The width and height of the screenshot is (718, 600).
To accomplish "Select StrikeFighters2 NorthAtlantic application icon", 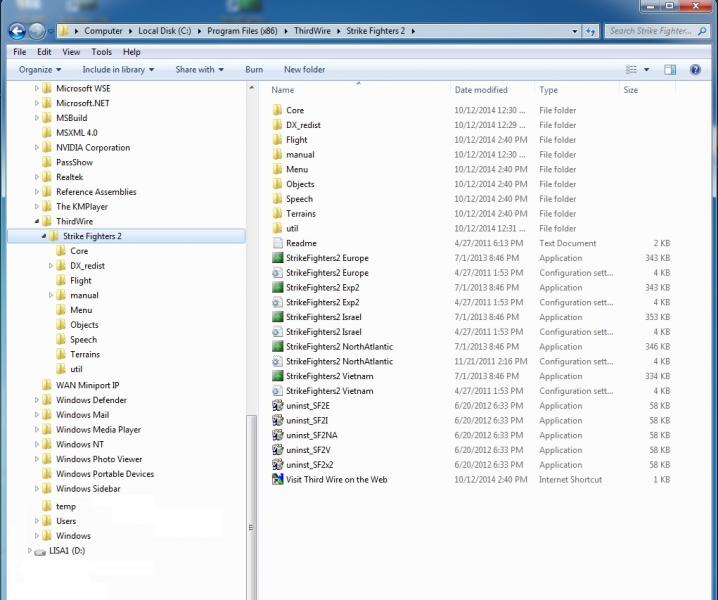I will (x=277, y=347).
